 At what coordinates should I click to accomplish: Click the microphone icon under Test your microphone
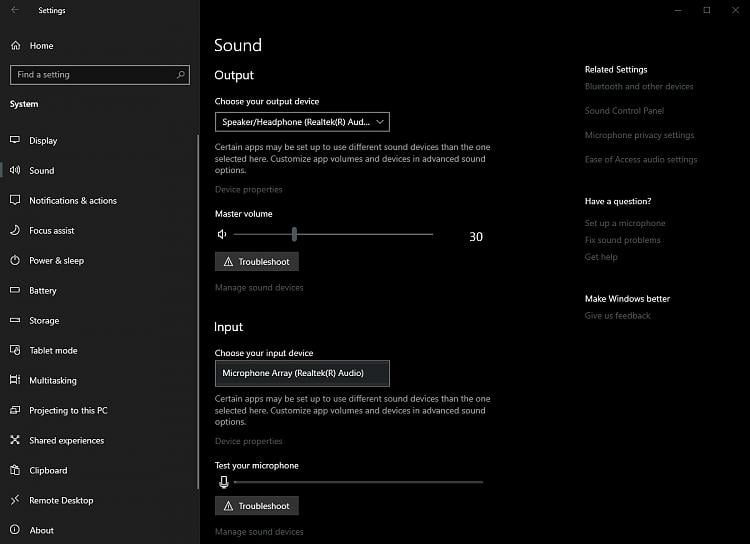click(223, 482)
